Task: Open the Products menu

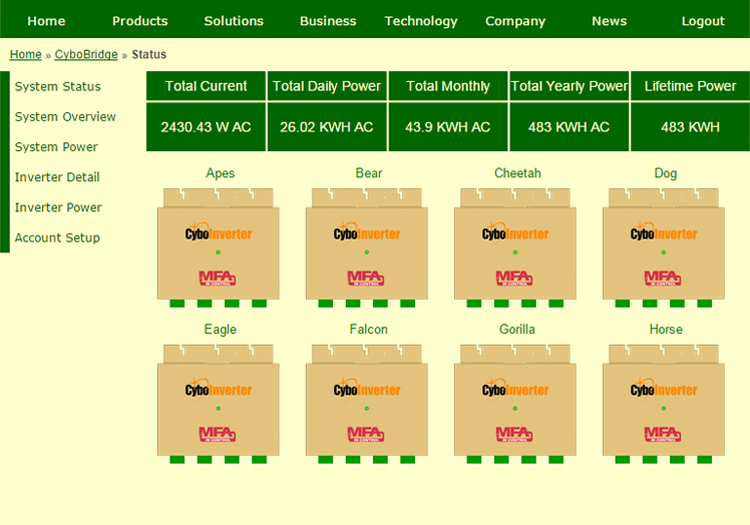Action: pos(140,21)
